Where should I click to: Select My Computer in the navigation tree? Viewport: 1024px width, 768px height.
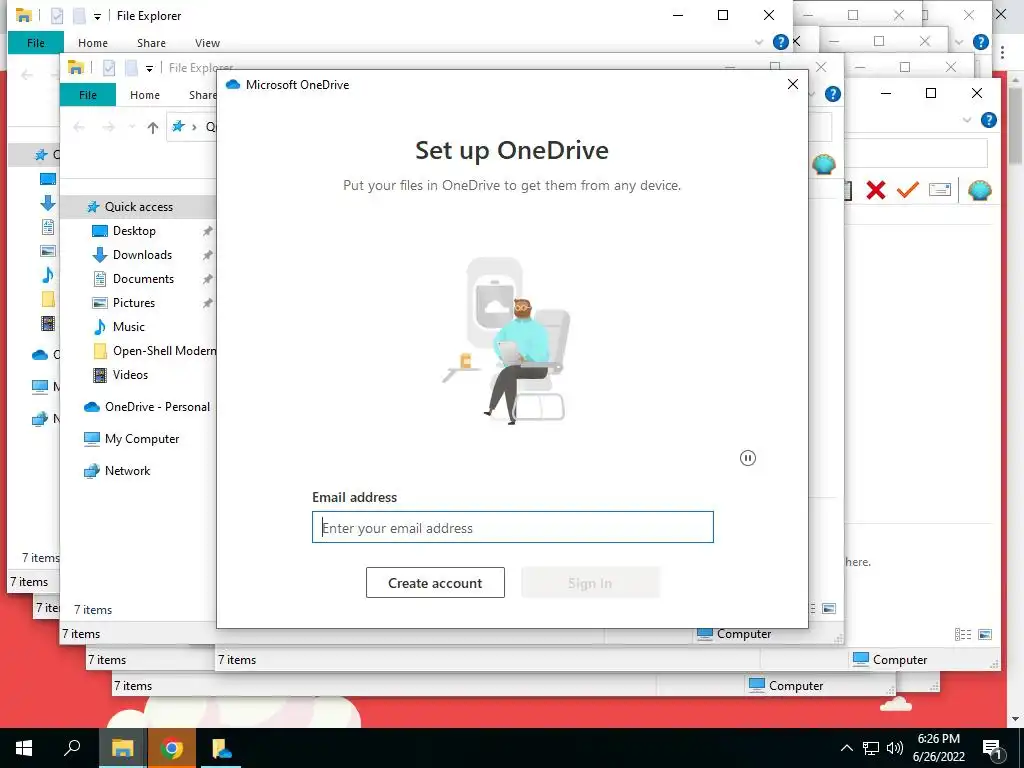[x=142, y=439]
